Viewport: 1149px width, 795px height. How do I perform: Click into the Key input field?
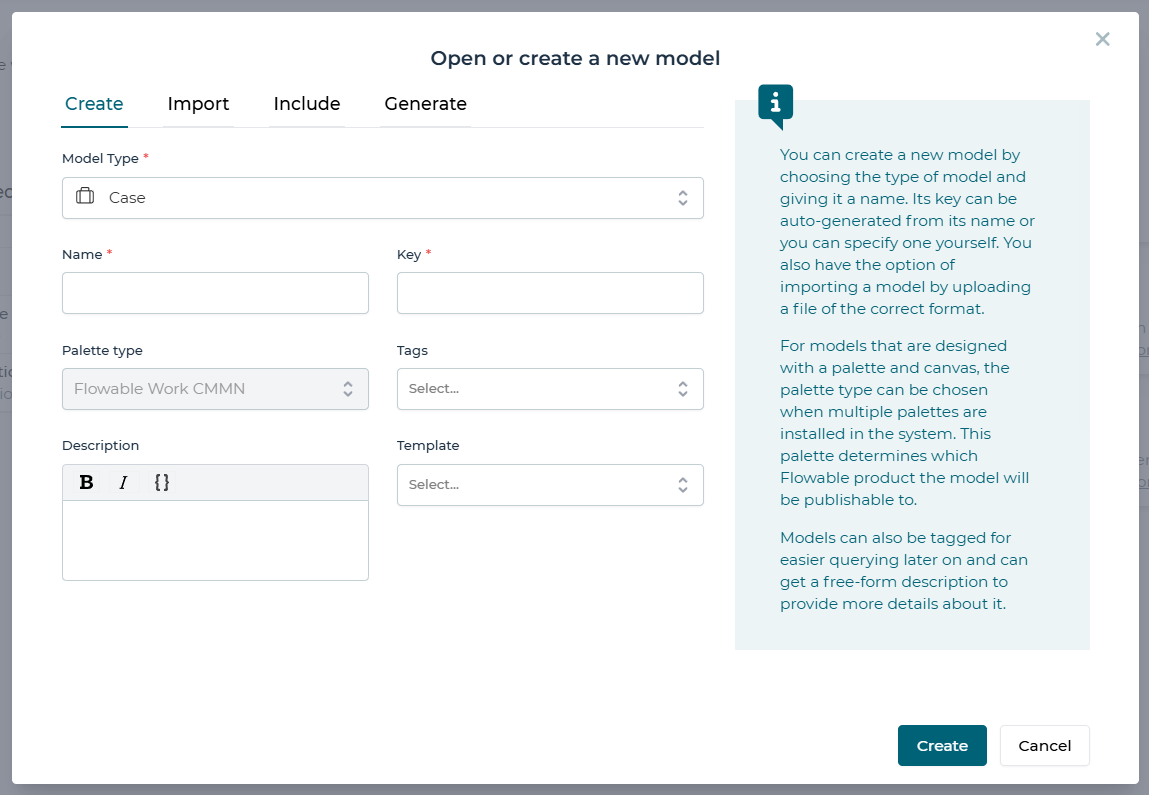(549, 293)
